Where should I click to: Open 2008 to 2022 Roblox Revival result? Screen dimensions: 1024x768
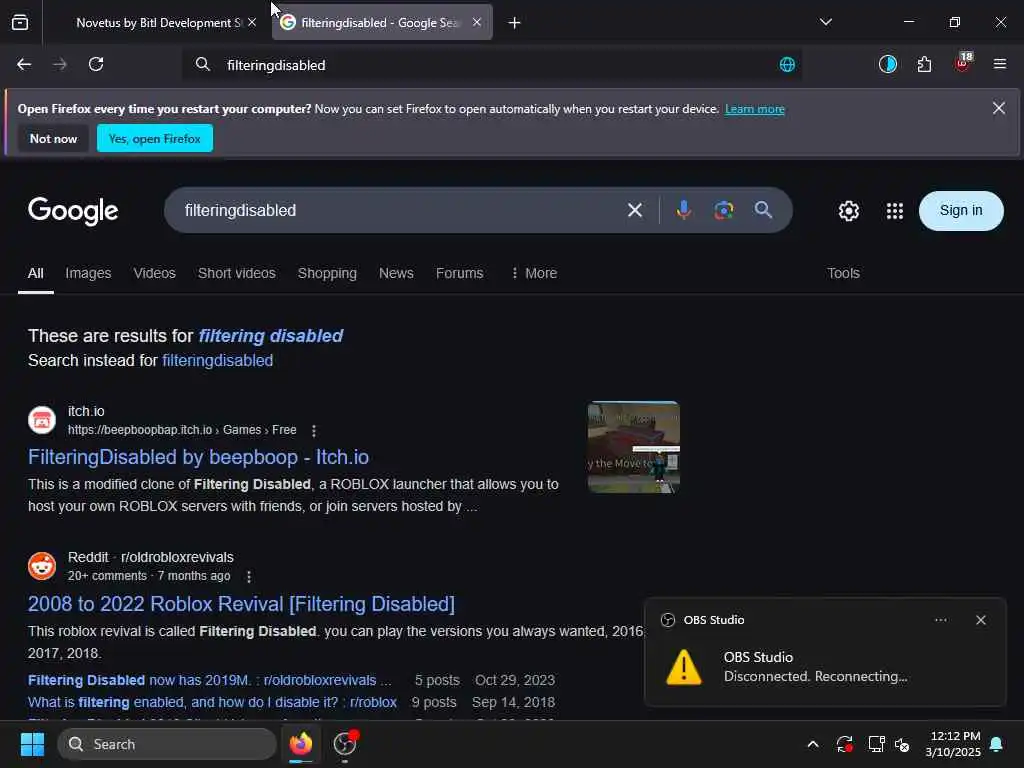(x=241, y=604)
